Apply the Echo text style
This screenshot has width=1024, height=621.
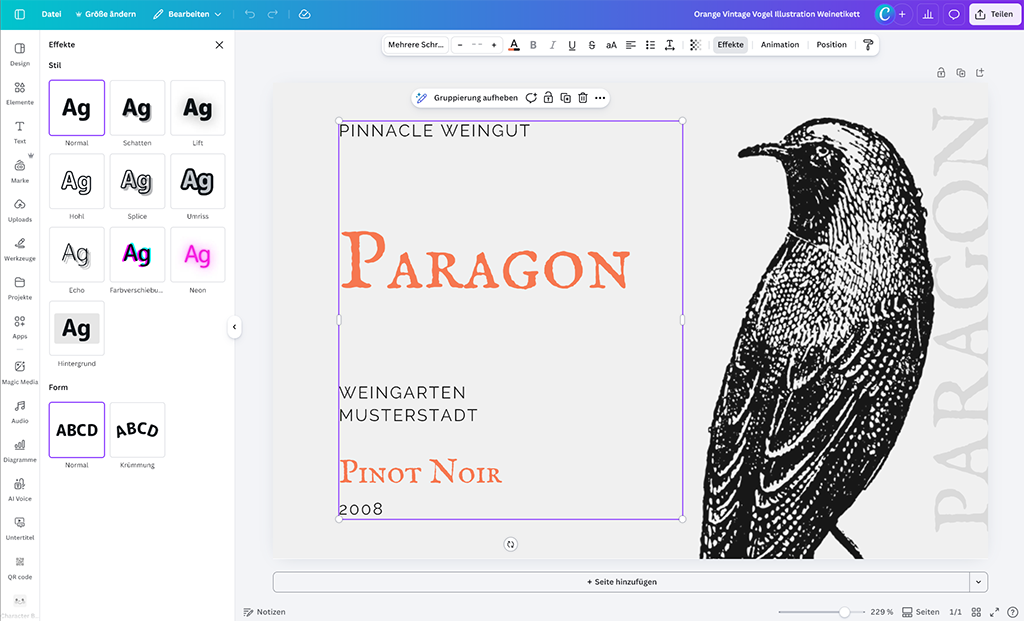tap(76, 255)
